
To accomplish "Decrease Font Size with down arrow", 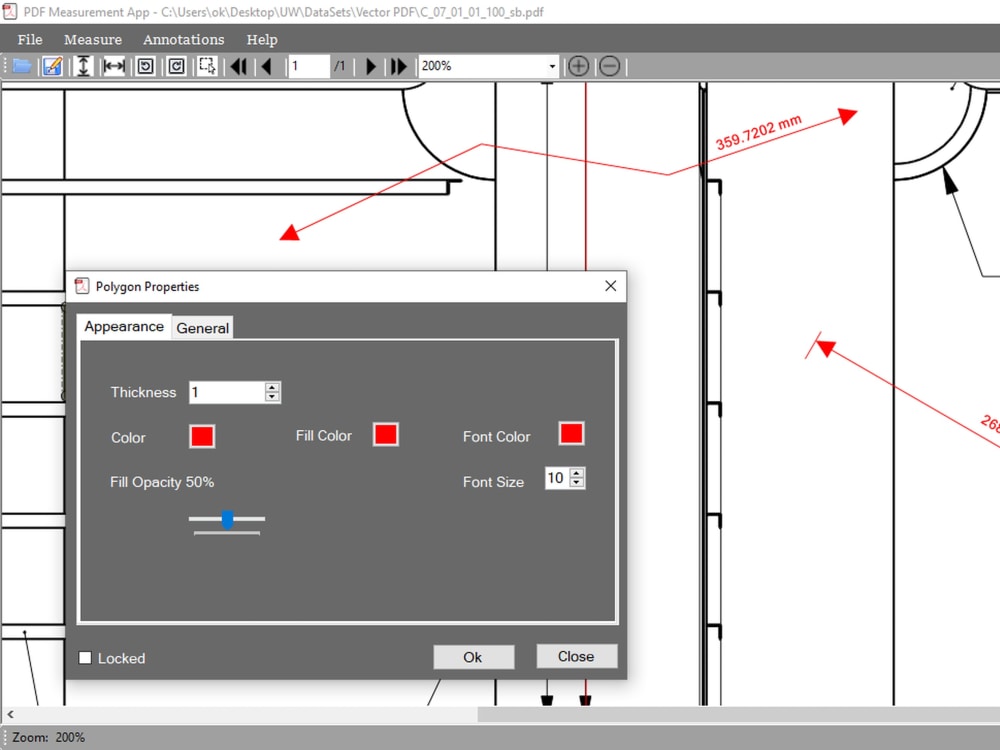I will [x=577, y=483].
